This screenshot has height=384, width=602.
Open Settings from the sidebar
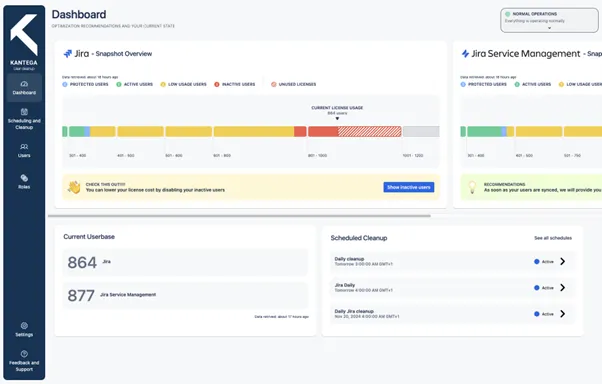pos(24,329)
